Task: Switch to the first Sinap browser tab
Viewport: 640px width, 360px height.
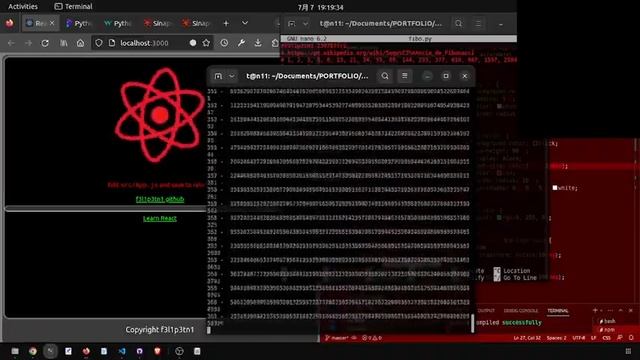Action: (157, 24)
